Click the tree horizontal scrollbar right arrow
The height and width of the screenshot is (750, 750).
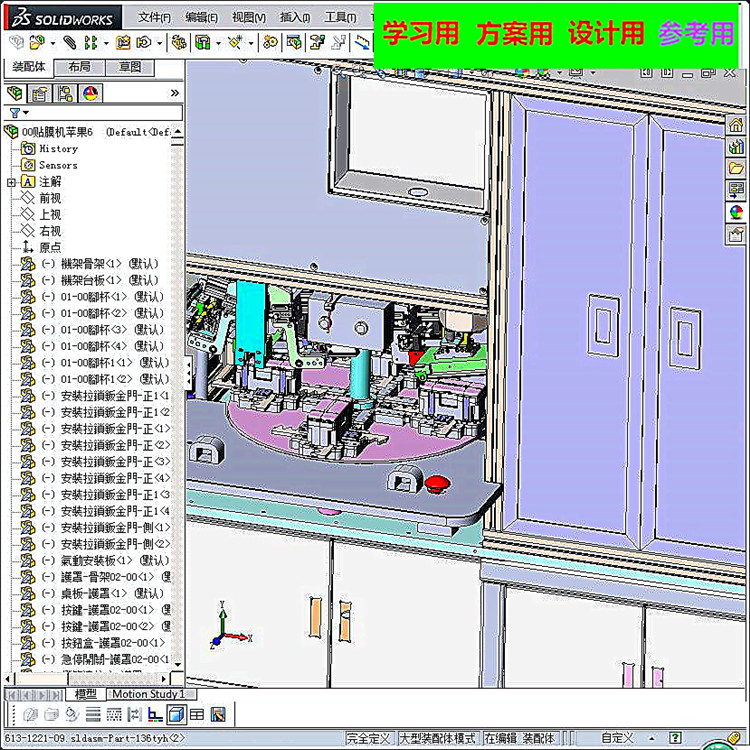[164, 679]
